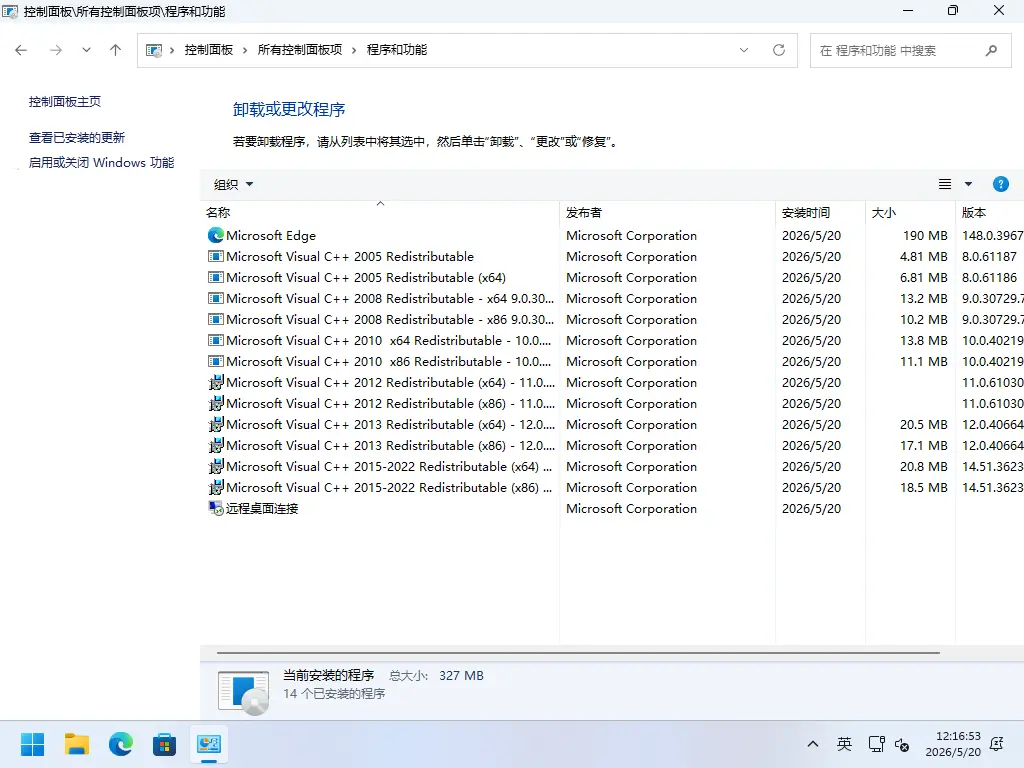Sort by the 发布者 column header

(667, 212)
